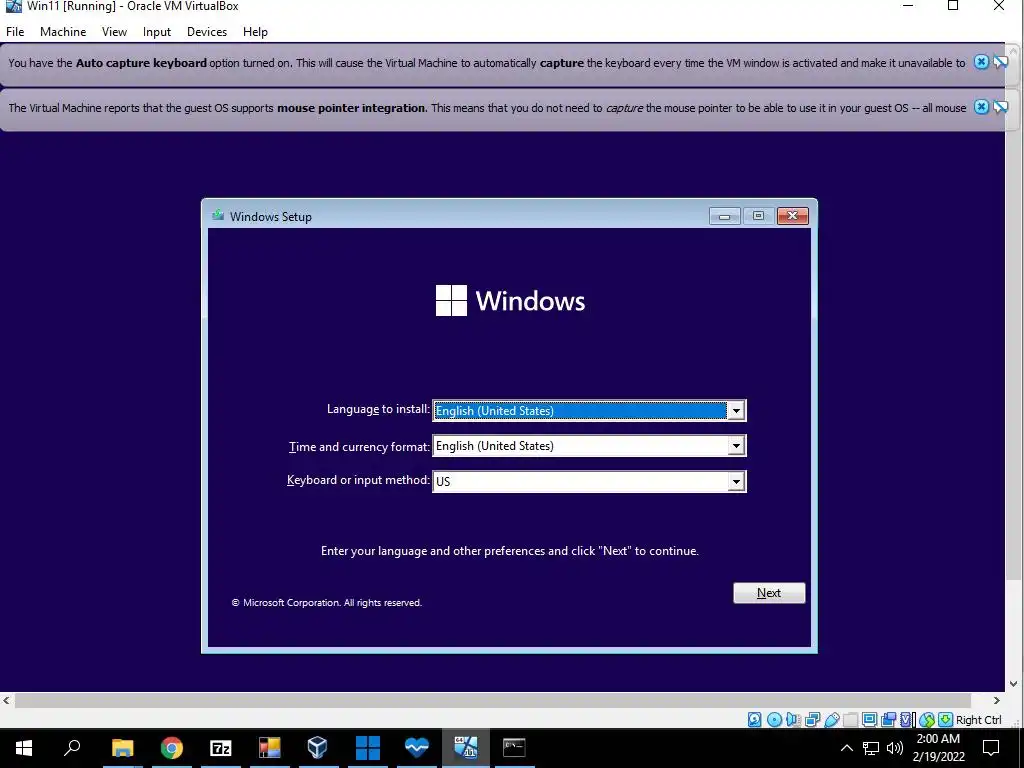The width and height of the screenshot is (1024, 768).
Task: Click the USB devices indicator in status bar
Action: [831, 720]
